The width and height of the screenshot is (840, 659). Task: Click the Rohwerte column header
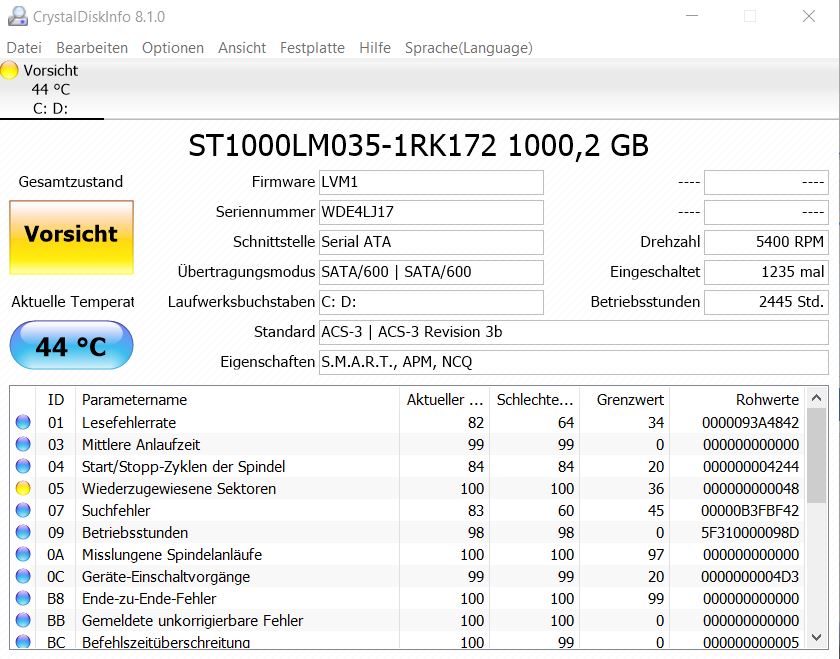[x=767, y=399]
